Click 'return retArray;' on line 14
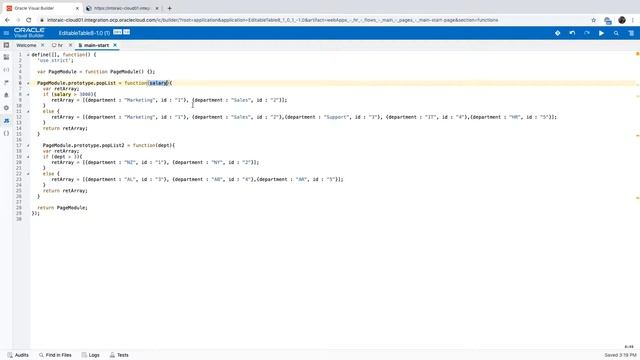The height and width of the screenshot is (360, 640). click(65, 129)
